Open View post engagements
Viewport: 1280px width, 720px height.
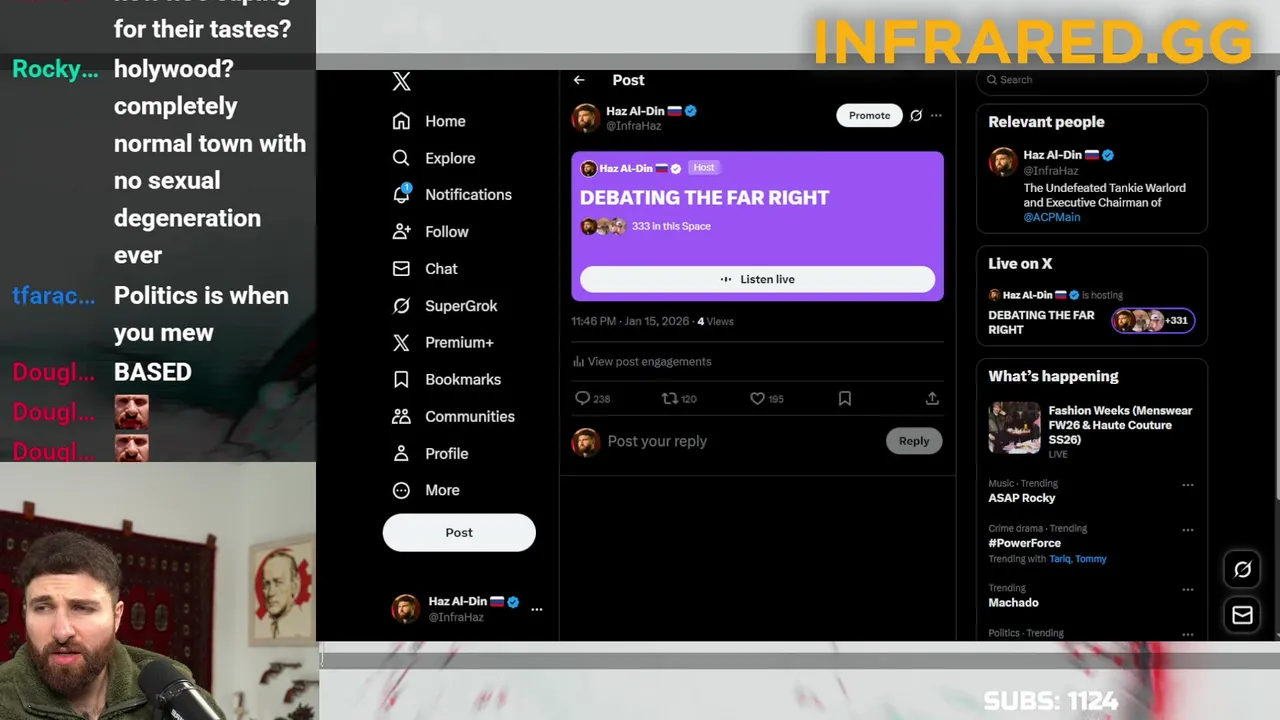click(x=642, y=362)
